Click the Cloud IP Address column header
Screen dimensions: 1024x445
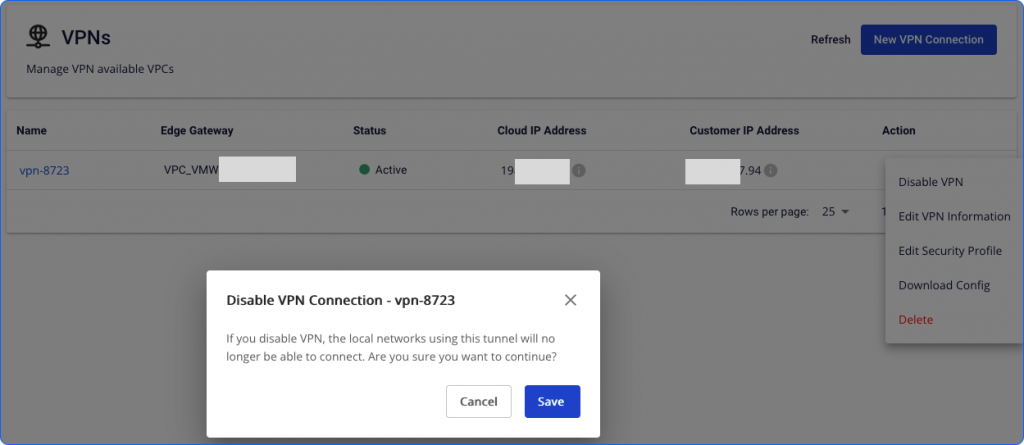541,130
